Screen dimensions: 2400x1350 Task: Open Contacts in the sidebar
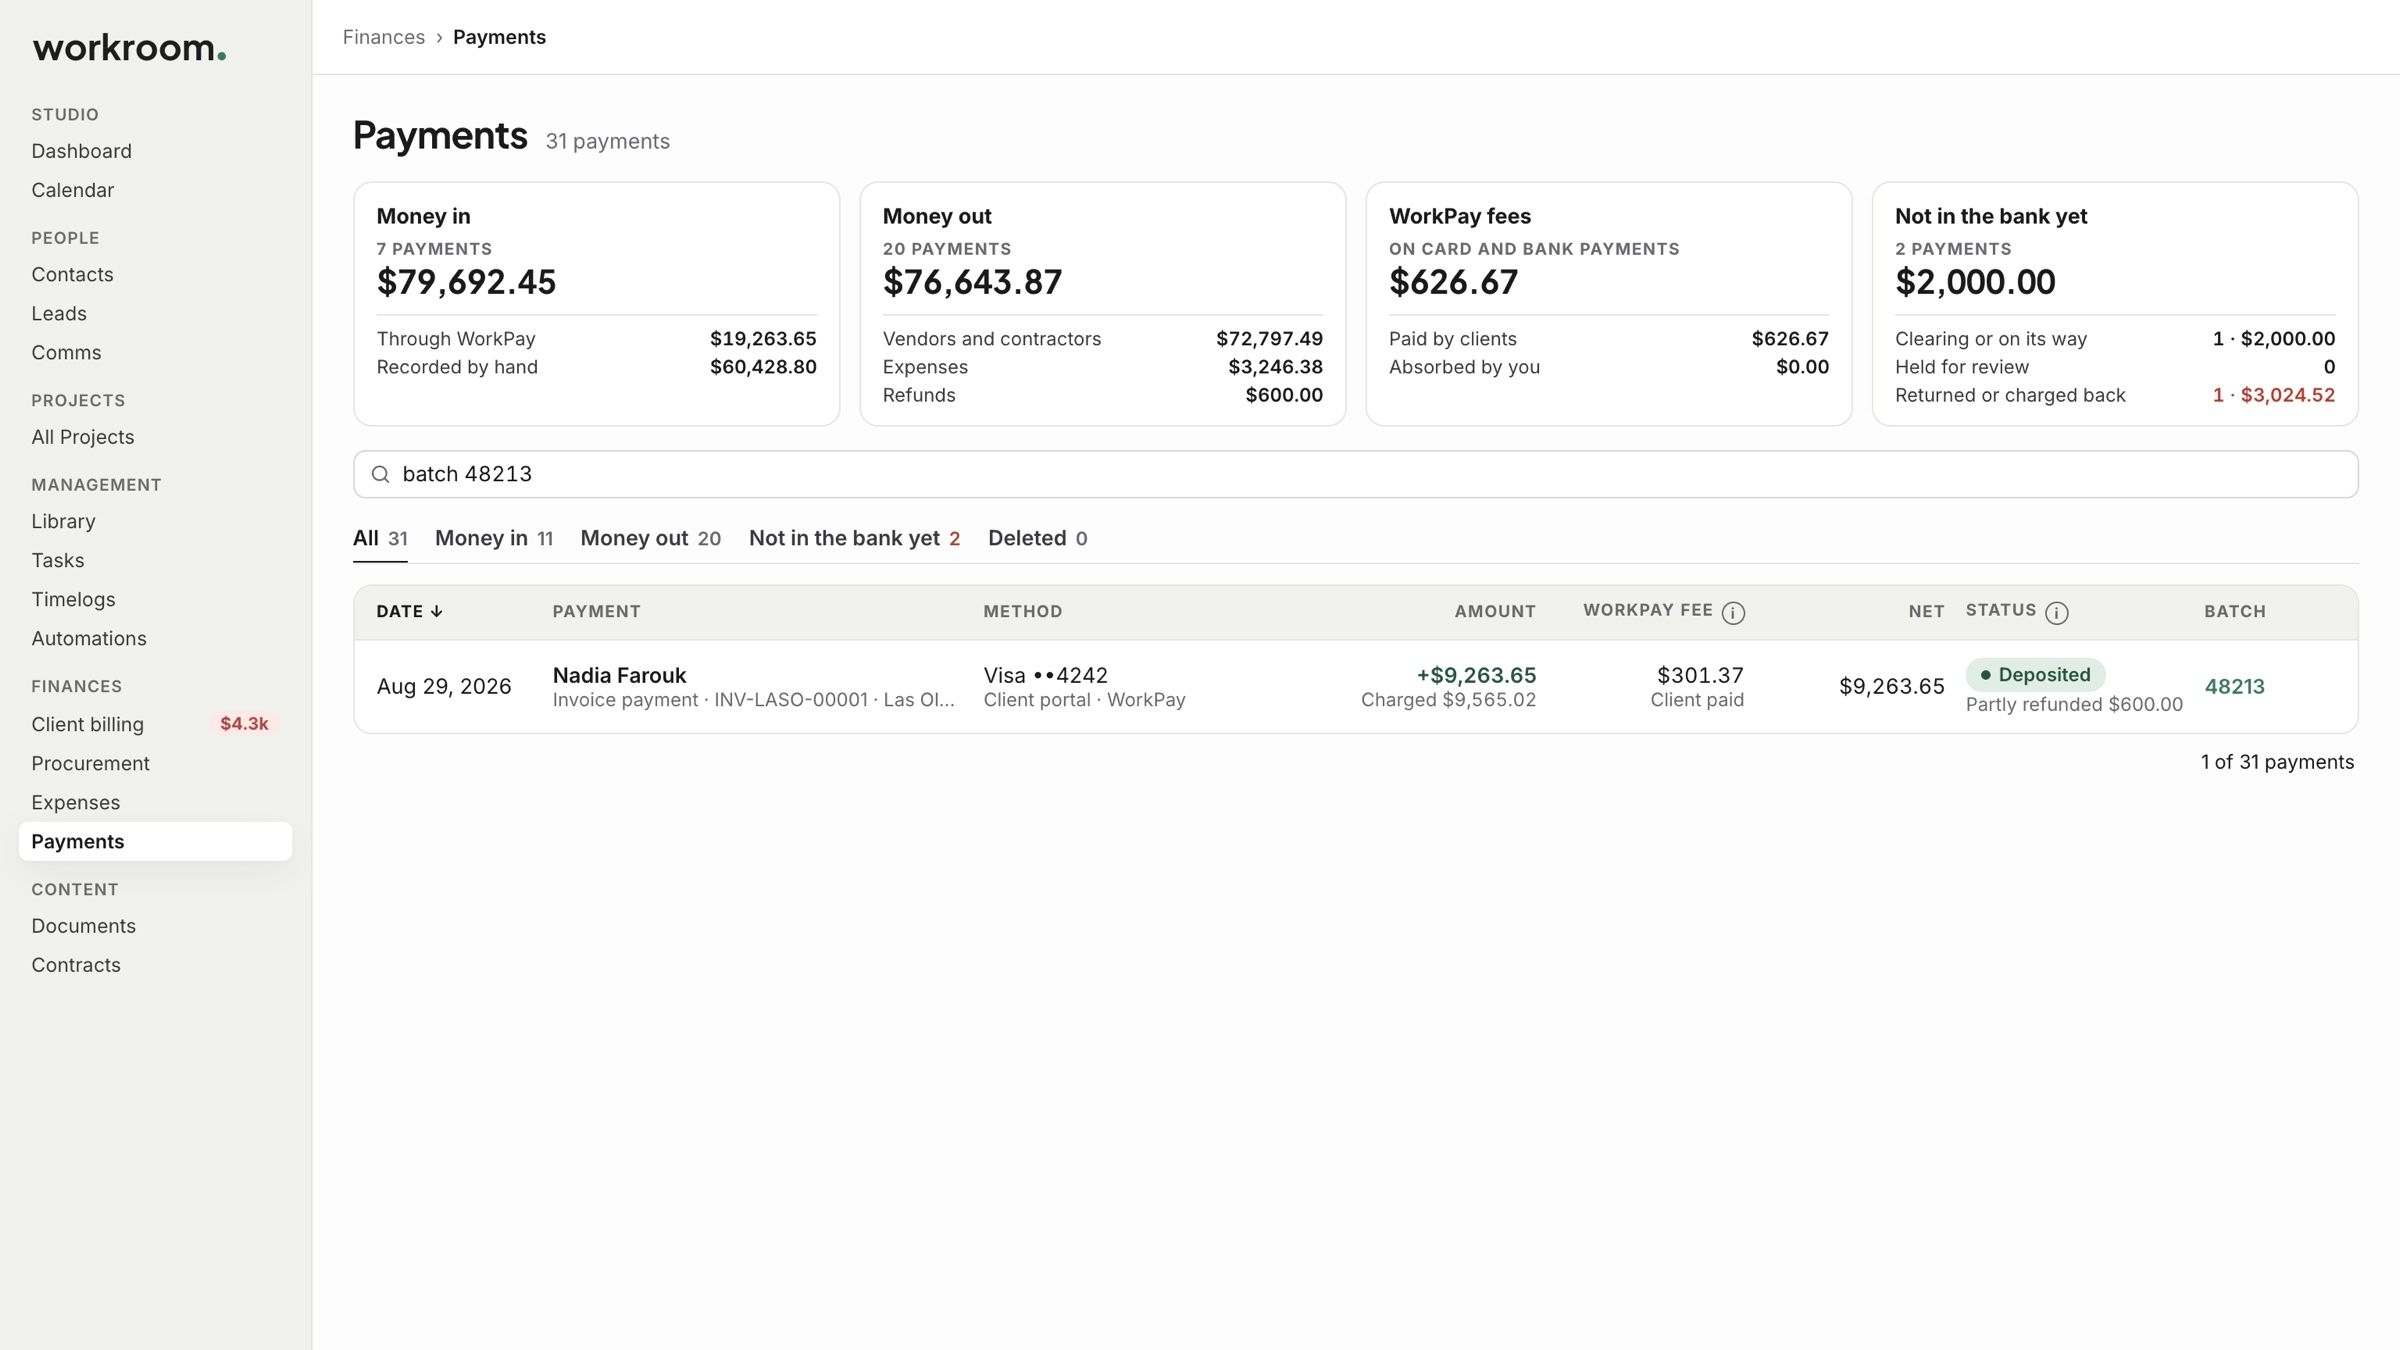point(72,274)
